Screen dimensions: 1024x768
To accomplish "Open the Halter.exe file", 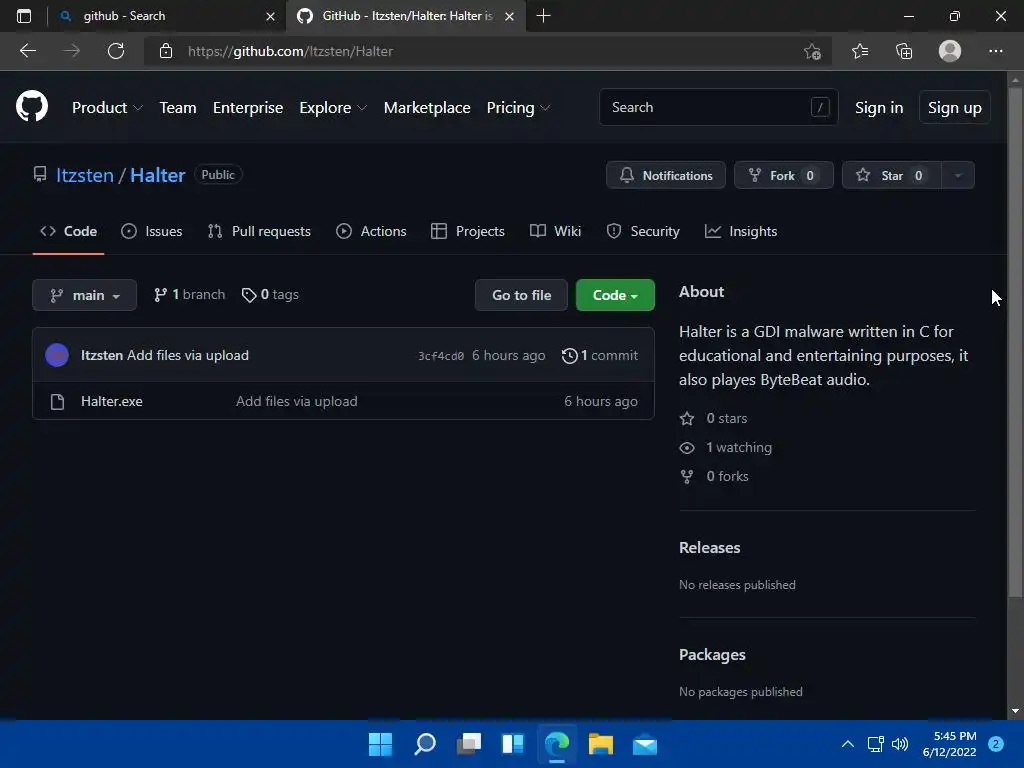I will [112, 402].
